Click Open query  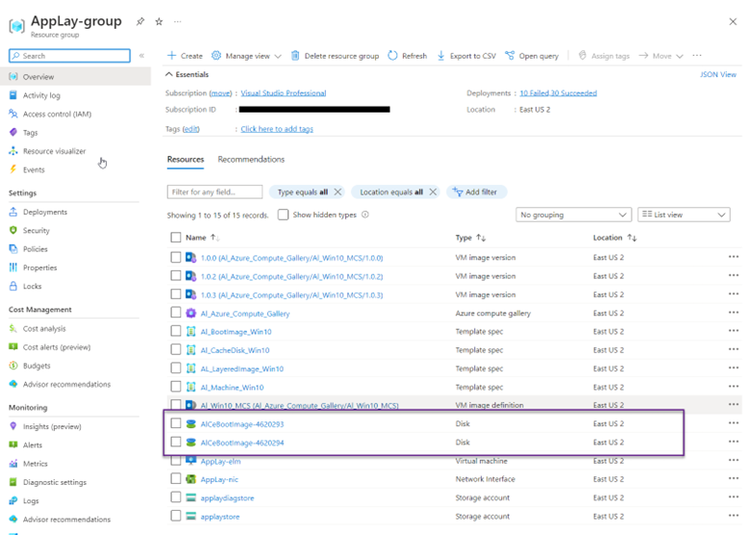(x=532, y=55)
